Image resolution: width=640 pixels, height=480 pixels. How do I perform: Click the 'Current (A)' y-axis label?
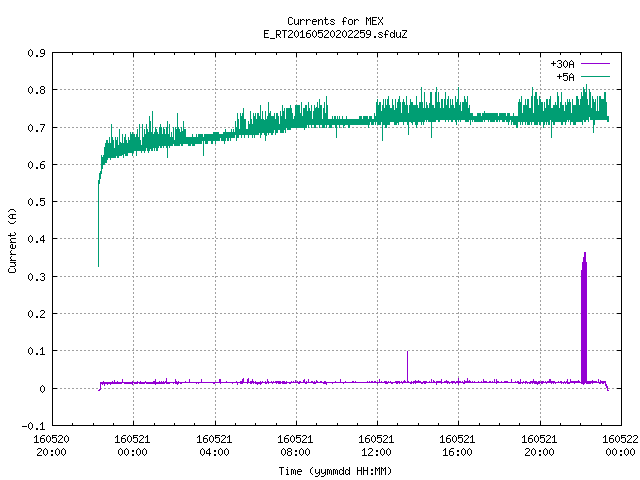pos(12,240)
